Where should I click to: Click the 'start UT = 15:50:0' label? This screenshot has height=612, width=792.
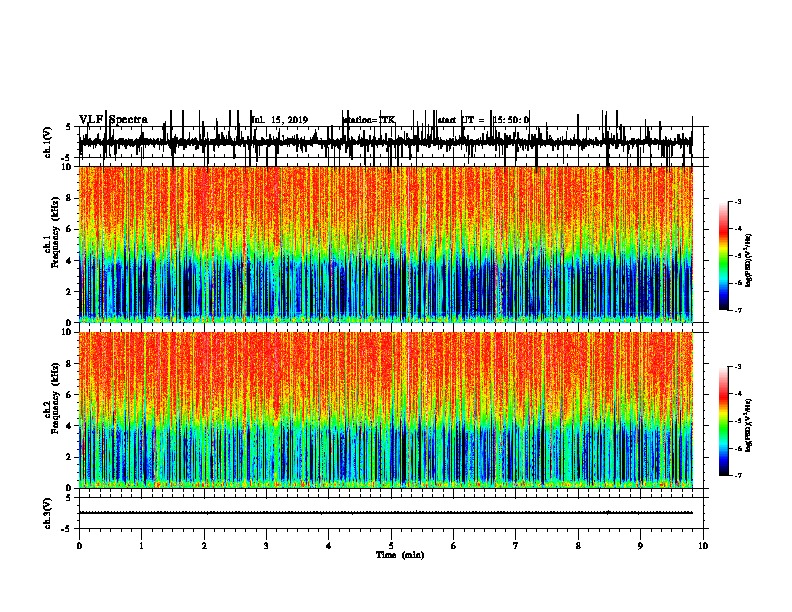click(483, 120)
